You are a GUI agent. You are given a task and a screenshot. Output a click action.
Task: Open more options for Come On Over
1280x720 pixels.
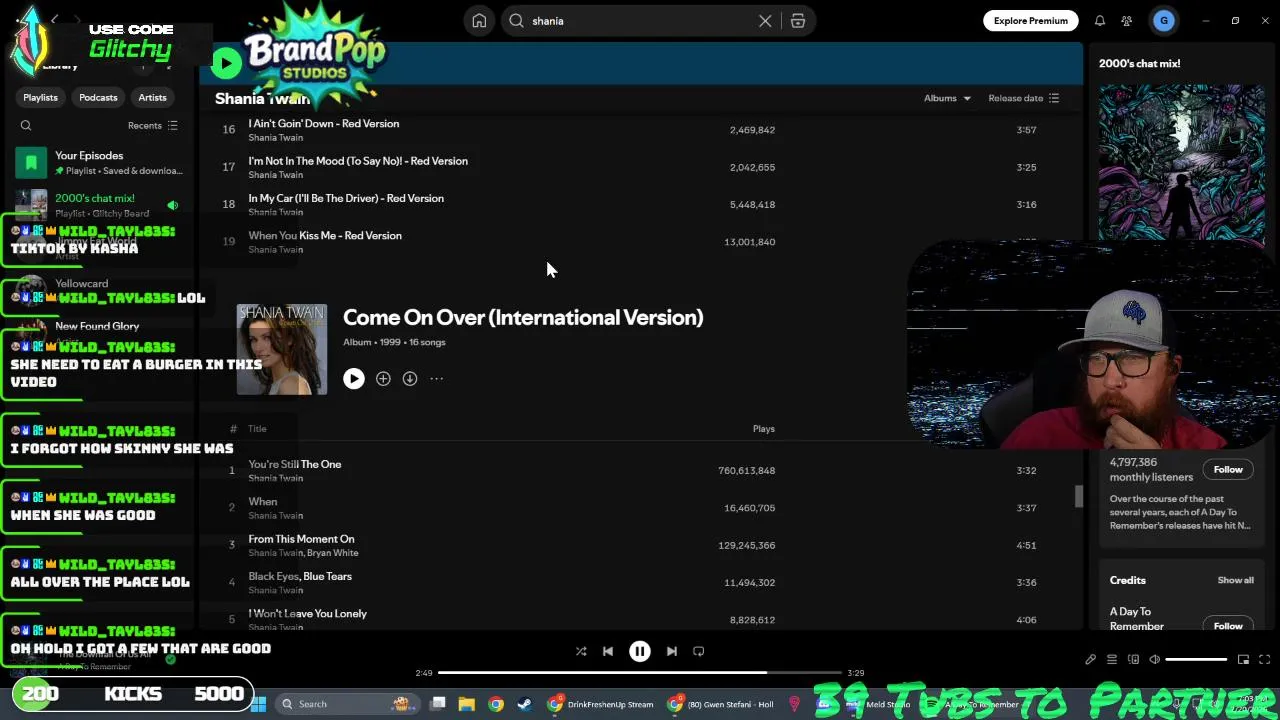click(437, 379)
